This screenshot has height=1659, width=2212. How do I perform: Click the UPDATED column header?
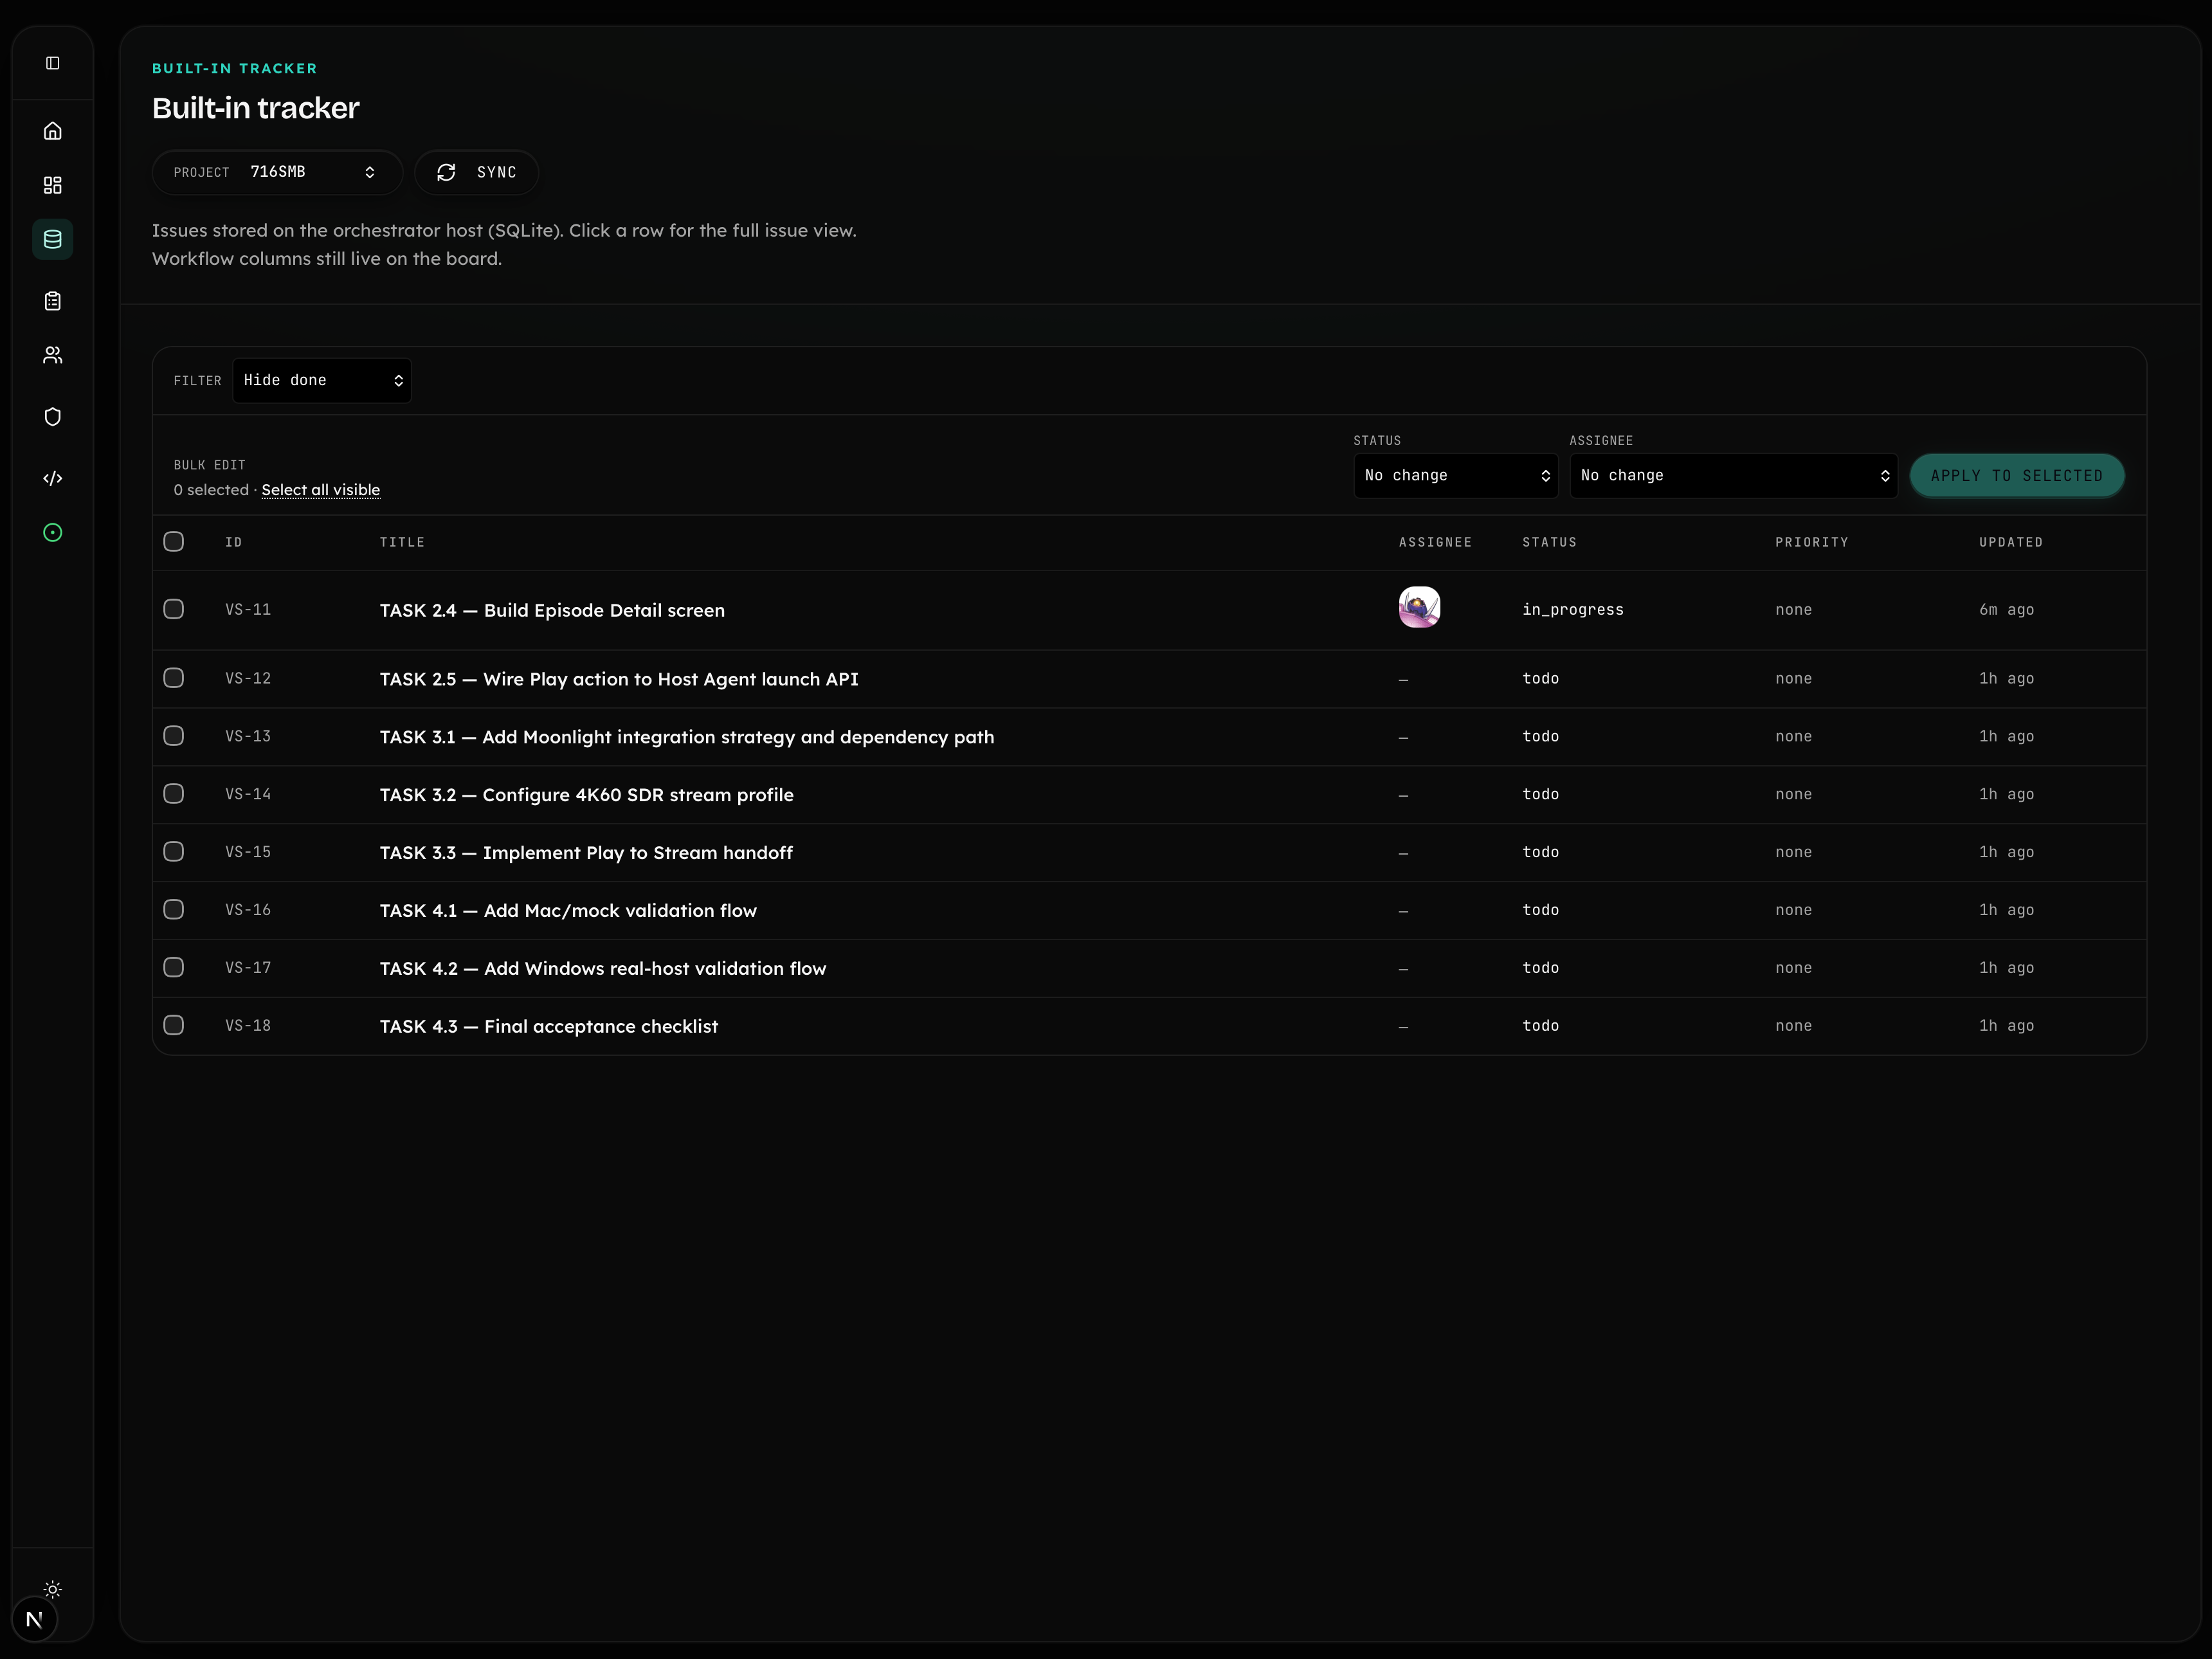click(x=2010, y=542)
